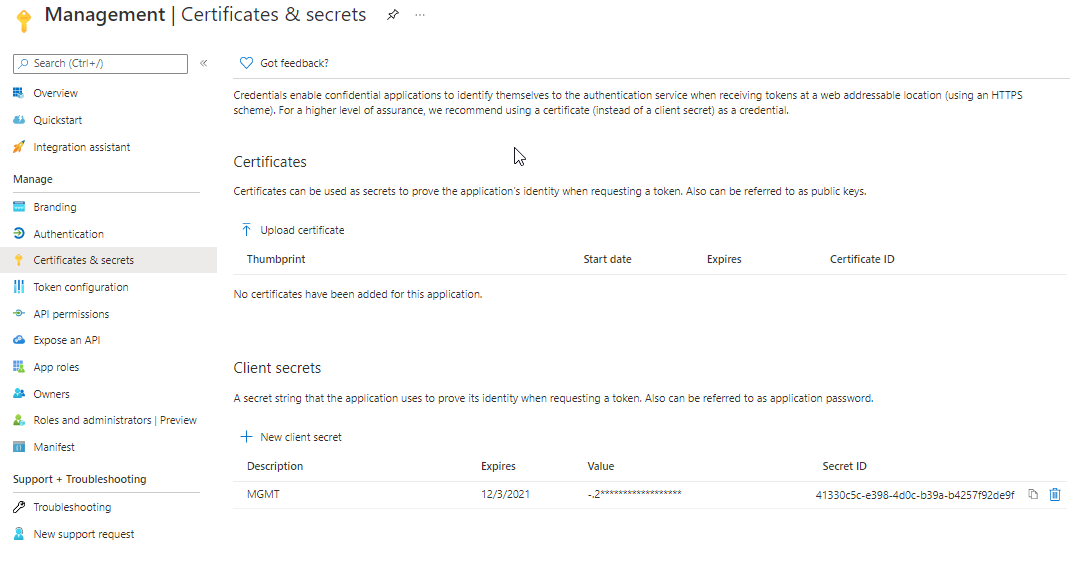
Task: Copy the MGMT secret ID
Action: (x=1033, y=494)
